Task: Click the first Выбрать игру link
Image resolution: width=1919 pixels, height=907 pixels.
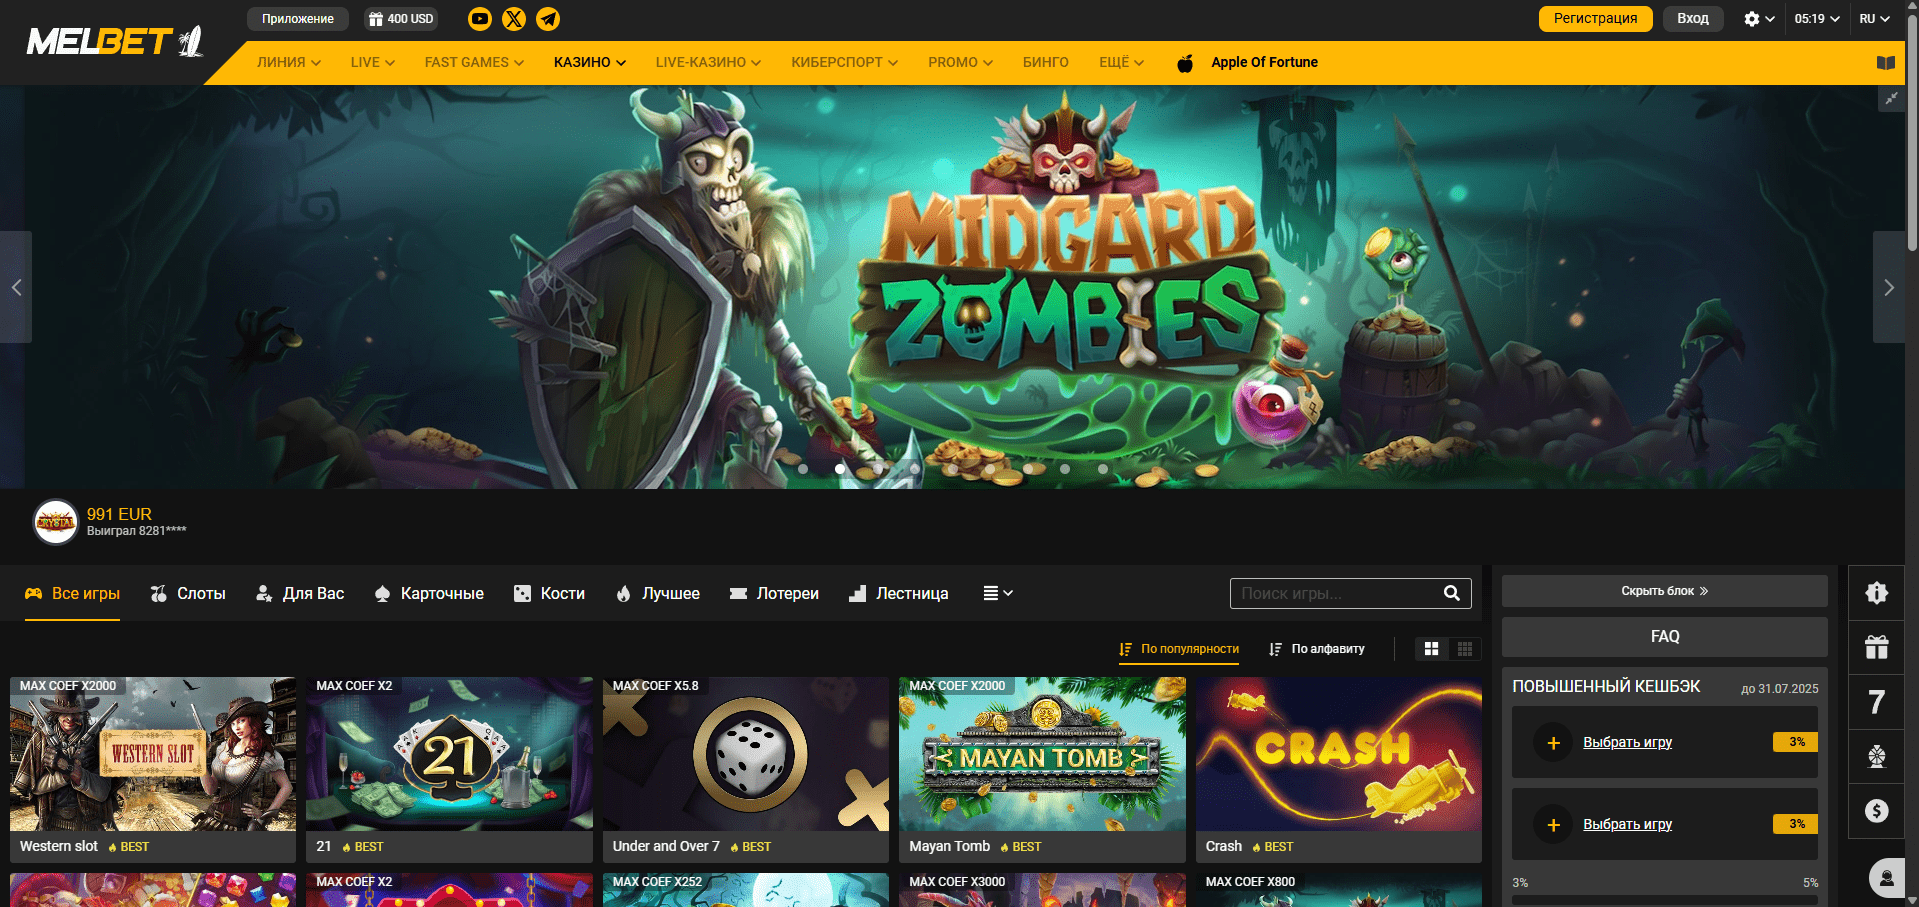Action: (1627, 743)
